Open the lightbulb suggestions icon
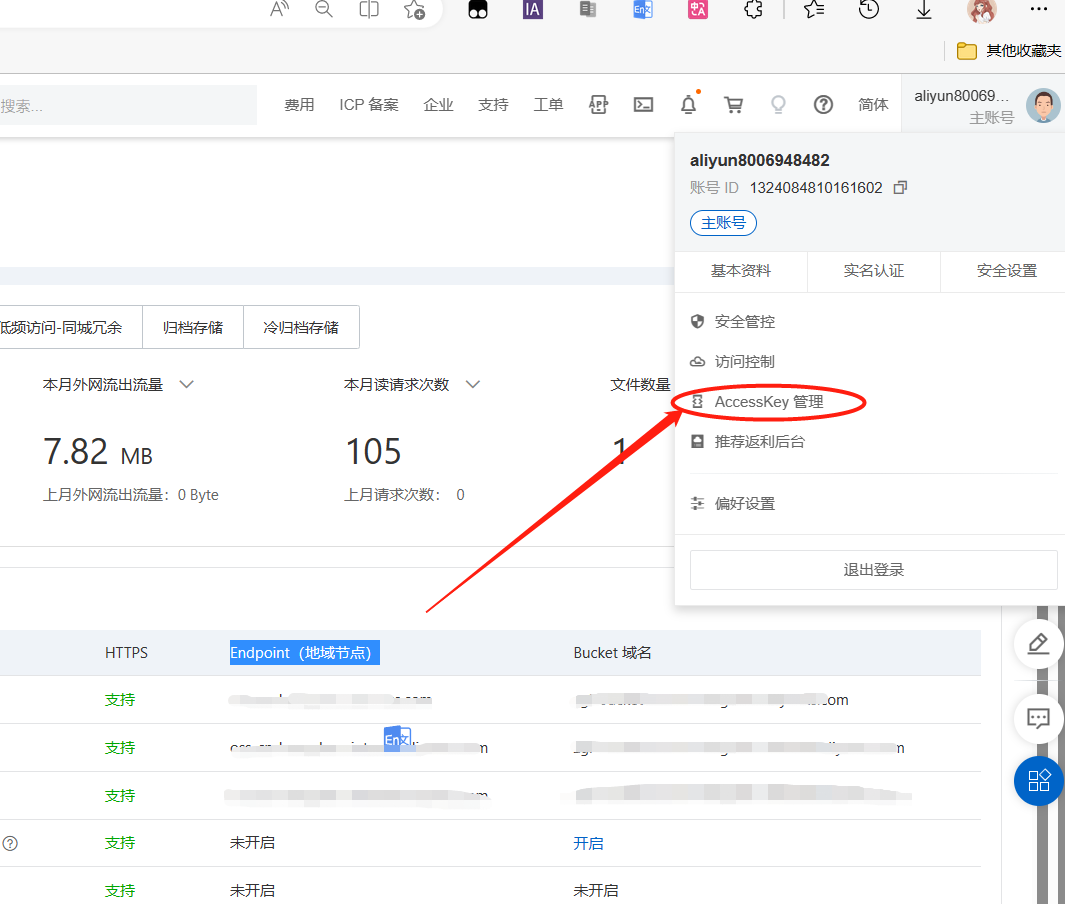1065x904 pixels. [x=777, y=105]
